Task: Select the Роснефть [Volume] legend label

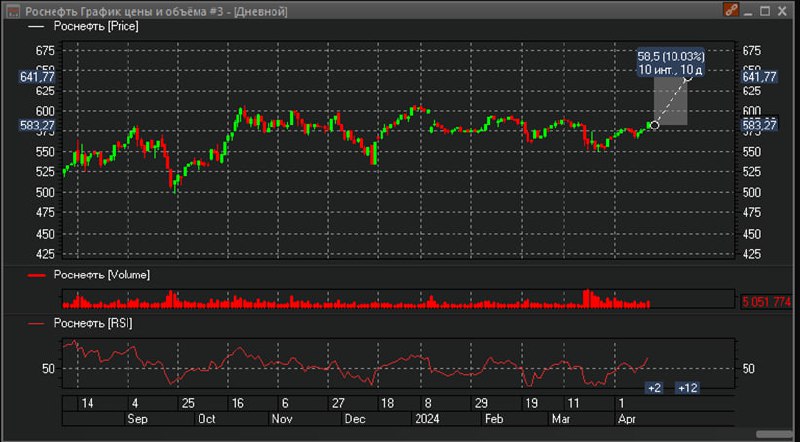Action: pyautogui.click(x=102, y=275)
